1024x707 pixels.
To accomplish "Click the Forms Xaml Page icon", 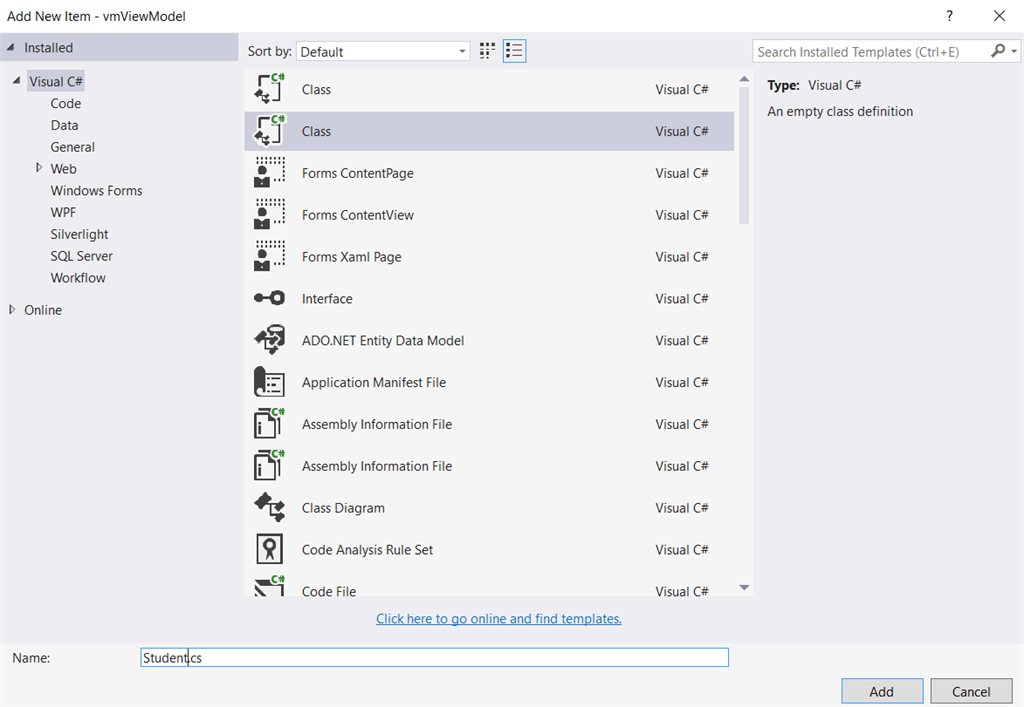I will (x=269, y=257).
